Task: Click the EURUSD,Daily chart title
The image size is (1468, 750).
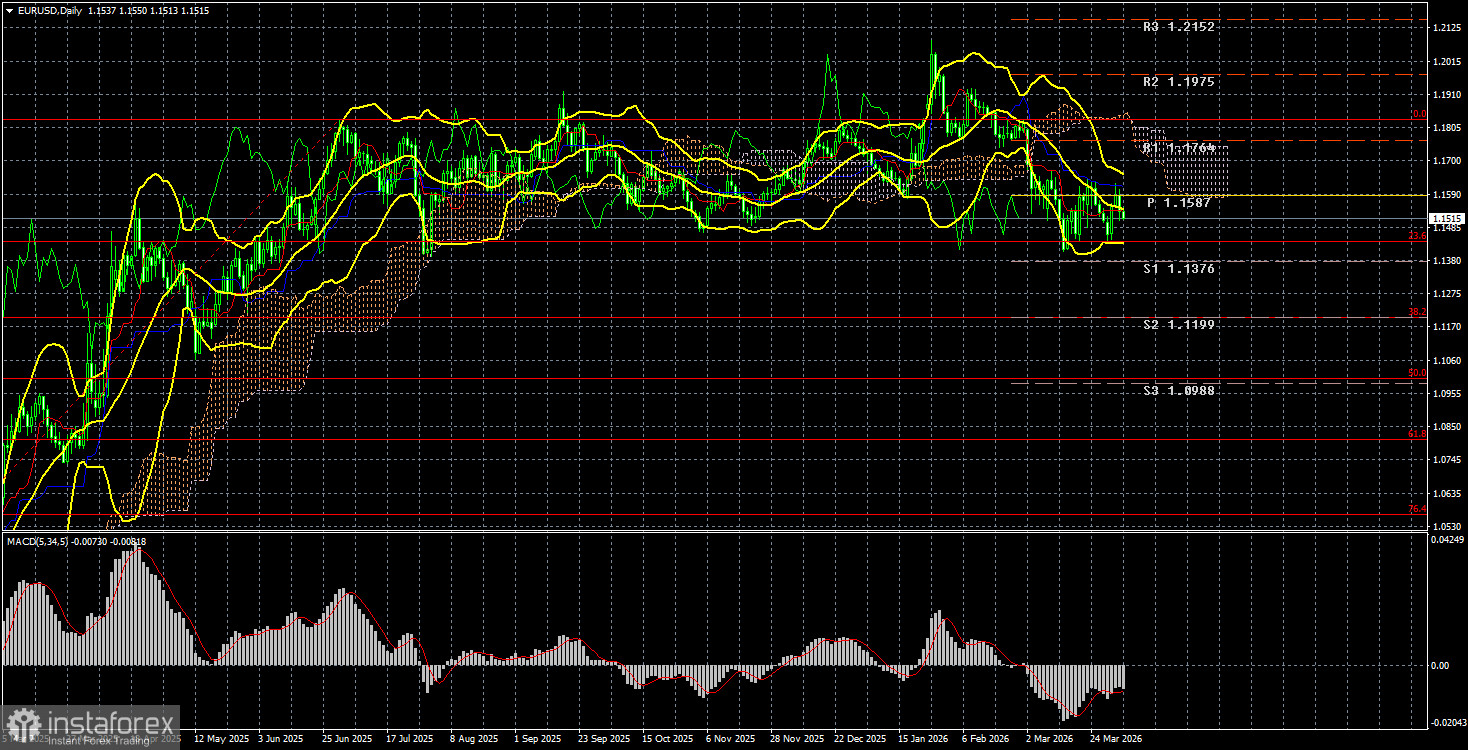Action: coord(50,9)
